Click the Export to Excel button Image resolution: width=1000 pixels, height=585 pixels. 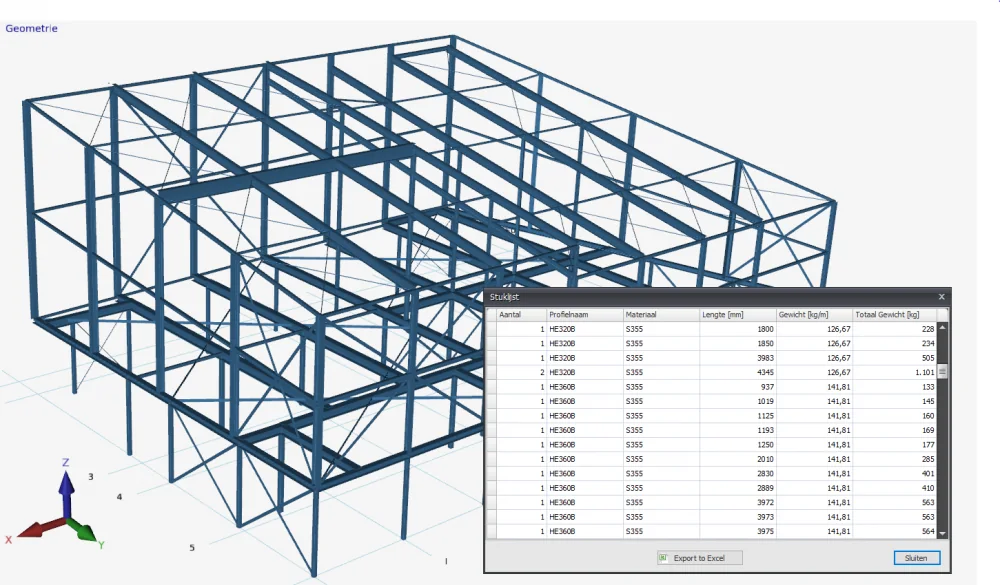(x=700, y=558)
